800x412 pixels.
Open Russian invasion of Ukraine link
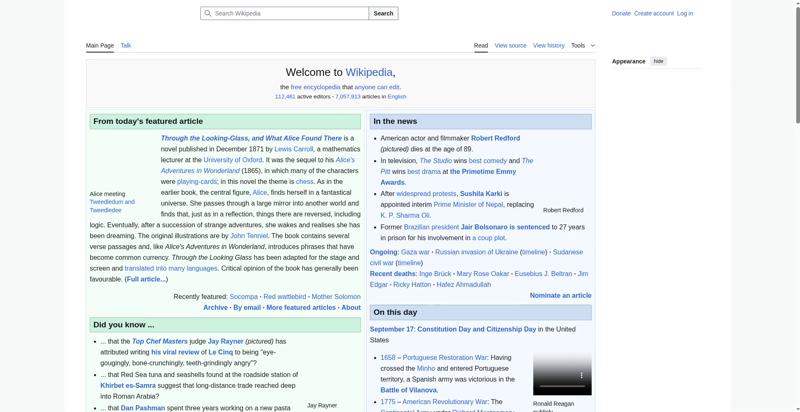coord(476,252)
